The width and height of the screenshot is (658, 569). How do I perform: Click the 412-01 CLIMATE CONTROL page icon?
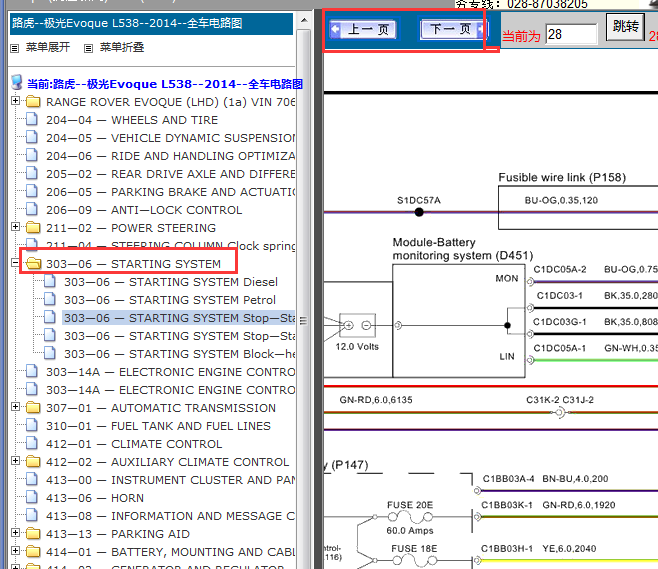(x=32, y=443)
